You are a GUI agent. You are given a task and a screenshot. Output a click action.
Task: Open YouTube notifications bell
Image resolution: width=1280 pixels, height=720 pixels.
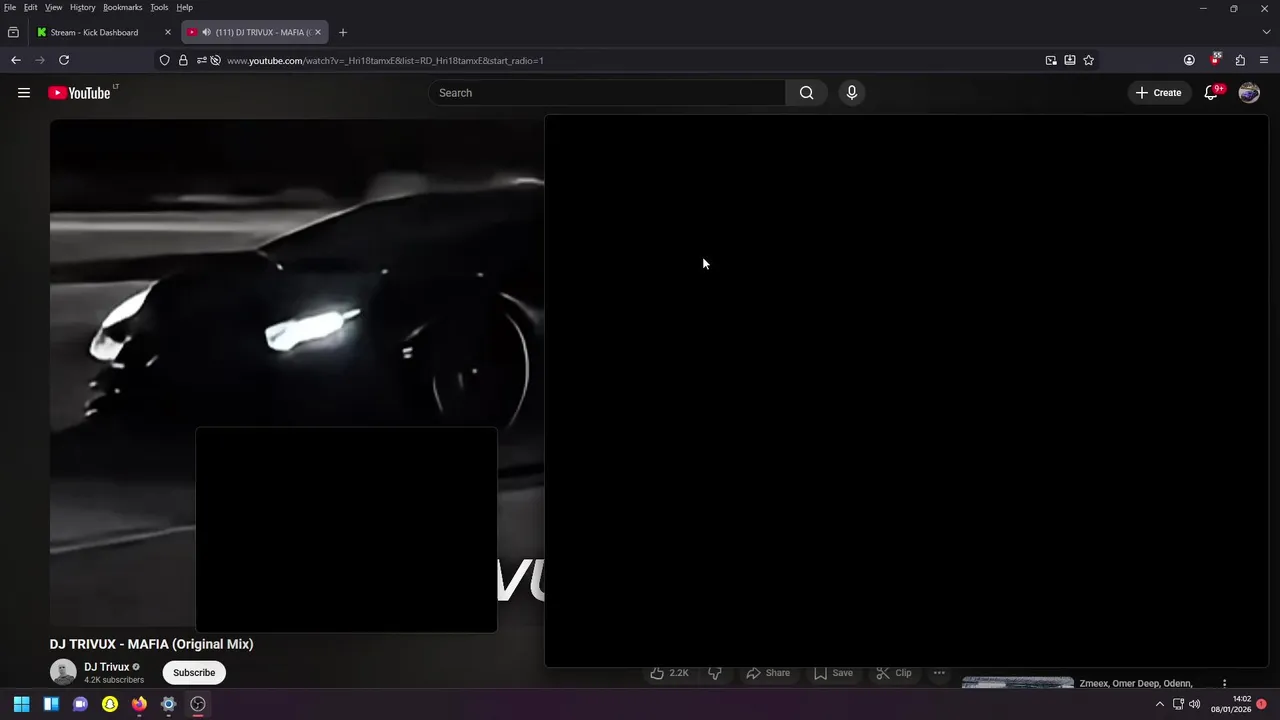pyautogui.click(x=1211, y=93)
